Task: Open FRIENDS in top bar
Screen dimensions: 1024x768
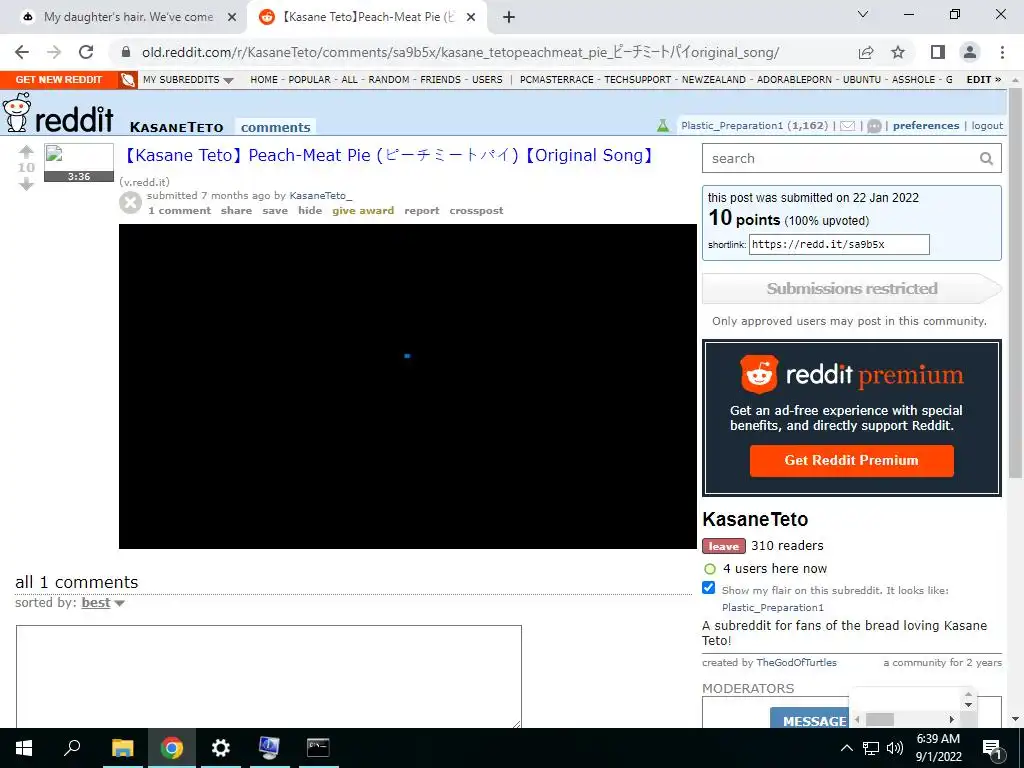Action: [440, 80]
